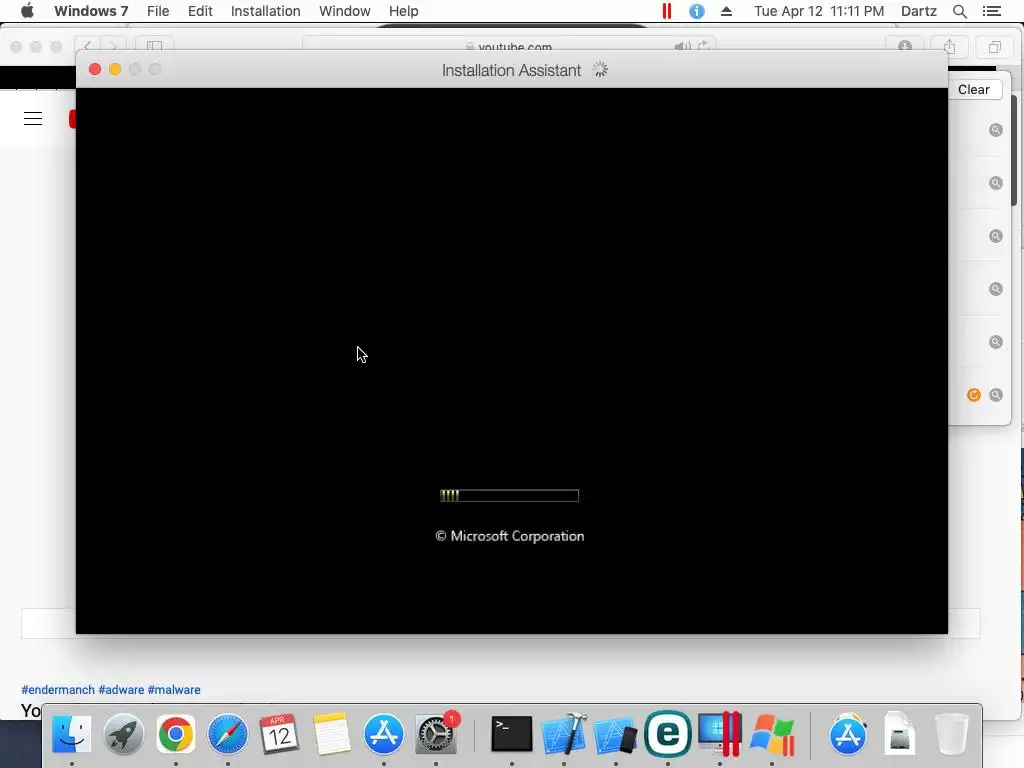The height and width of the screenshot is (768, 1024).
Task: Open Launchpad from the Dock
Action: [x=123, y=734]
